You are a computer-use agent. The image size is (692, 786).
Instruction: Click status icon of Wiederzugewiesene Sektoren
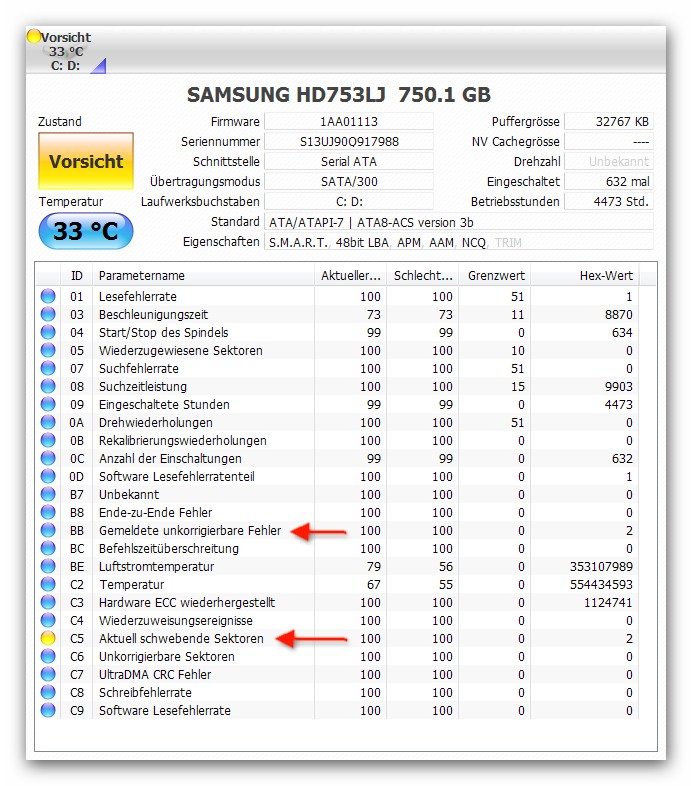pos(48,350)
